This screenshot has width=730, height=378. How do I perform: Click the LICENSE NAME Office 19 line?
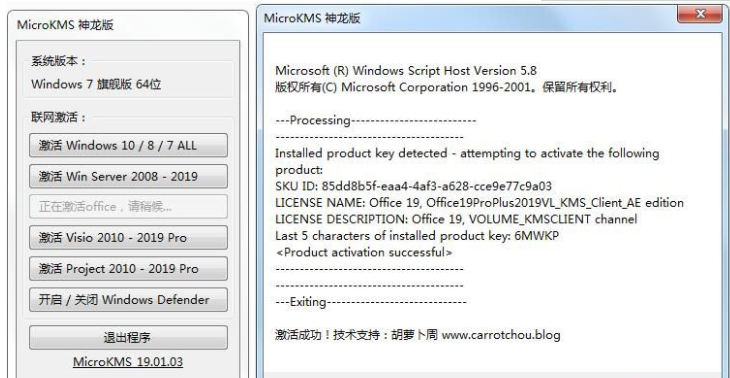pyautogui.click(x=480, y=203)
